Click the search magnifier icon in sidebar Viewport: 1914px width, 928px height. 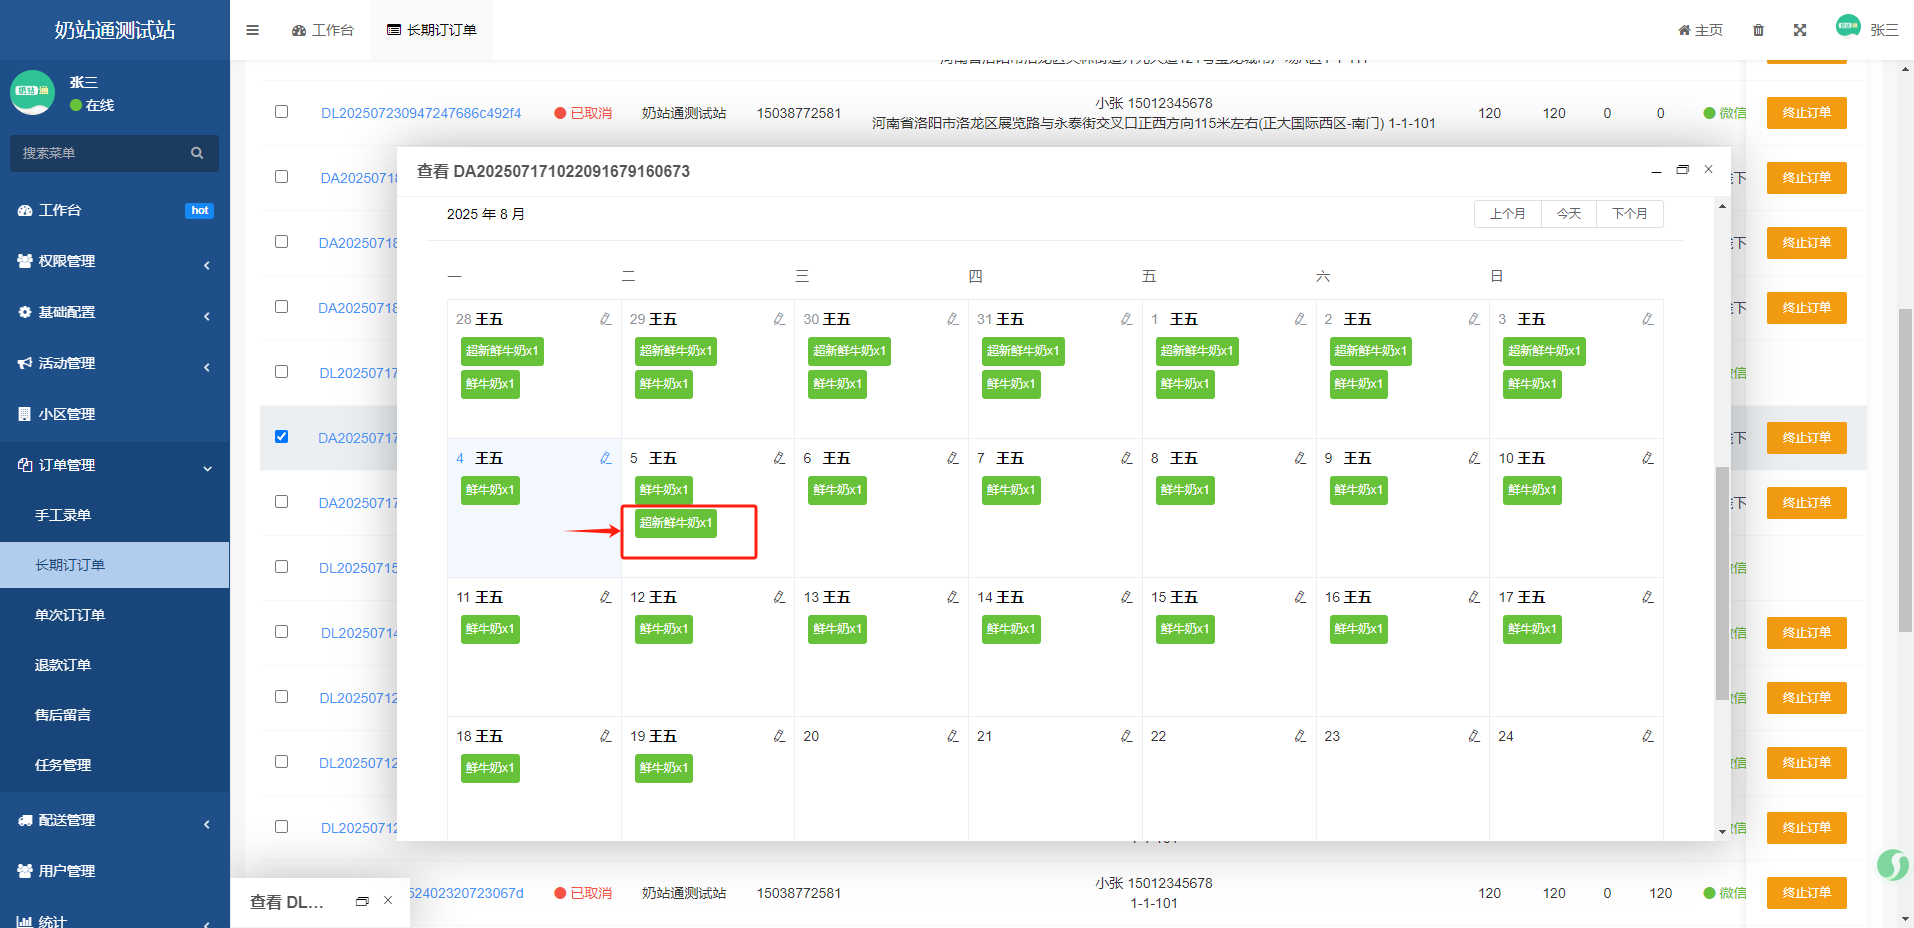point(197,153)
